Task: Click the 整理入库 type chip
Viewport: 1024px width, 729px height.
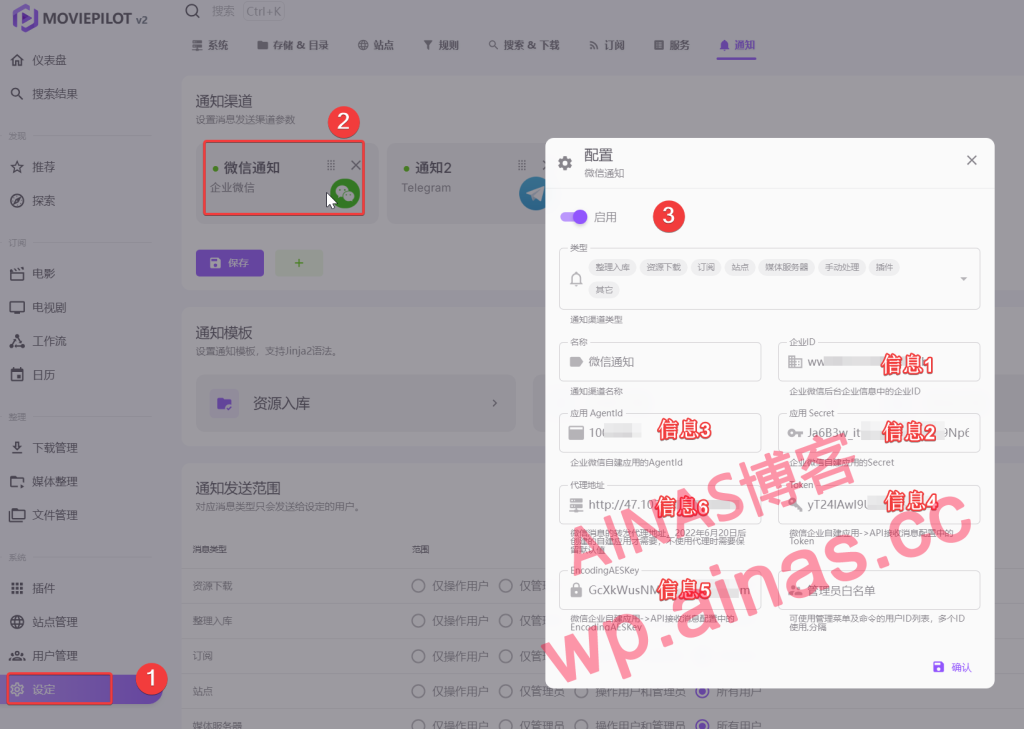Action: (613, 267)
